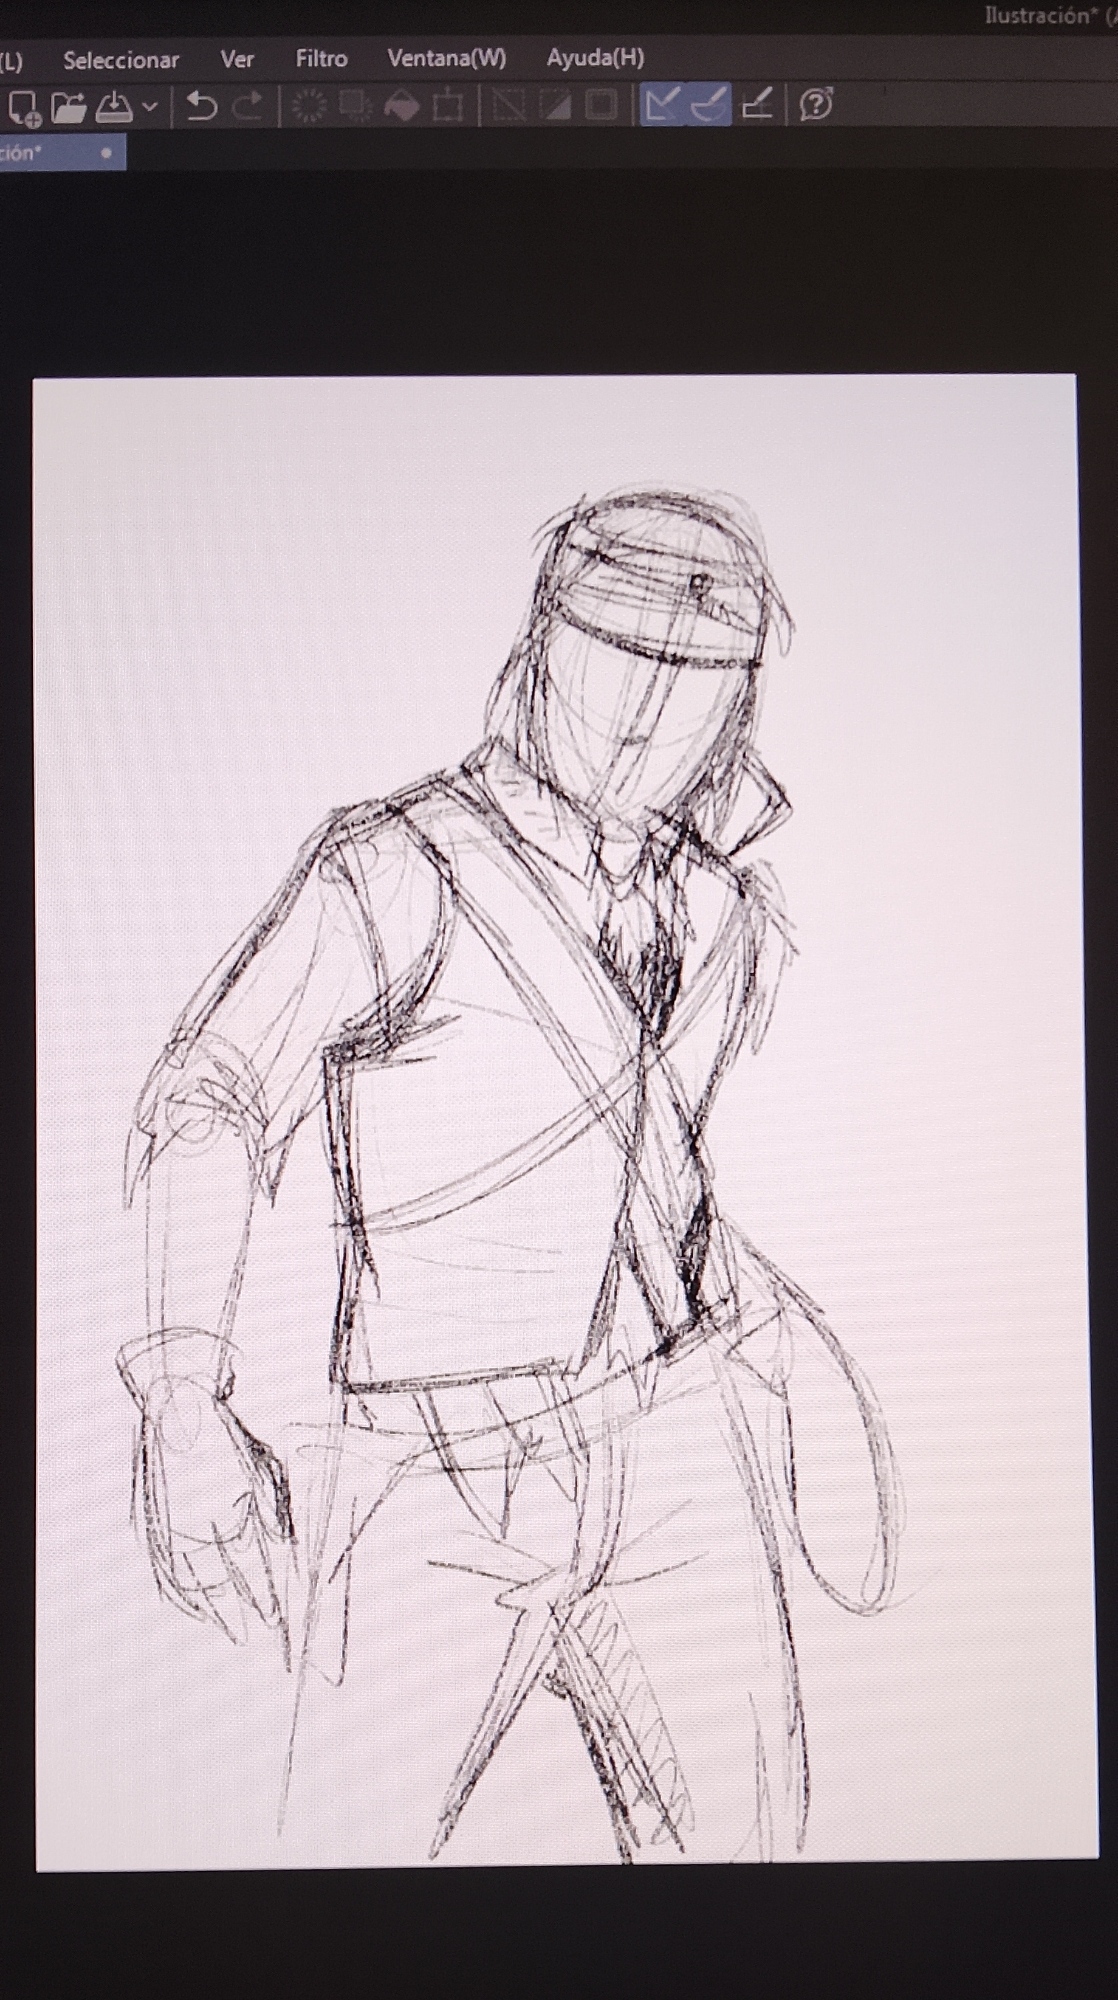This screenshot has height=2000, width=1118.
Task: Open the Seleccionar menu
Action: point(121,60)
